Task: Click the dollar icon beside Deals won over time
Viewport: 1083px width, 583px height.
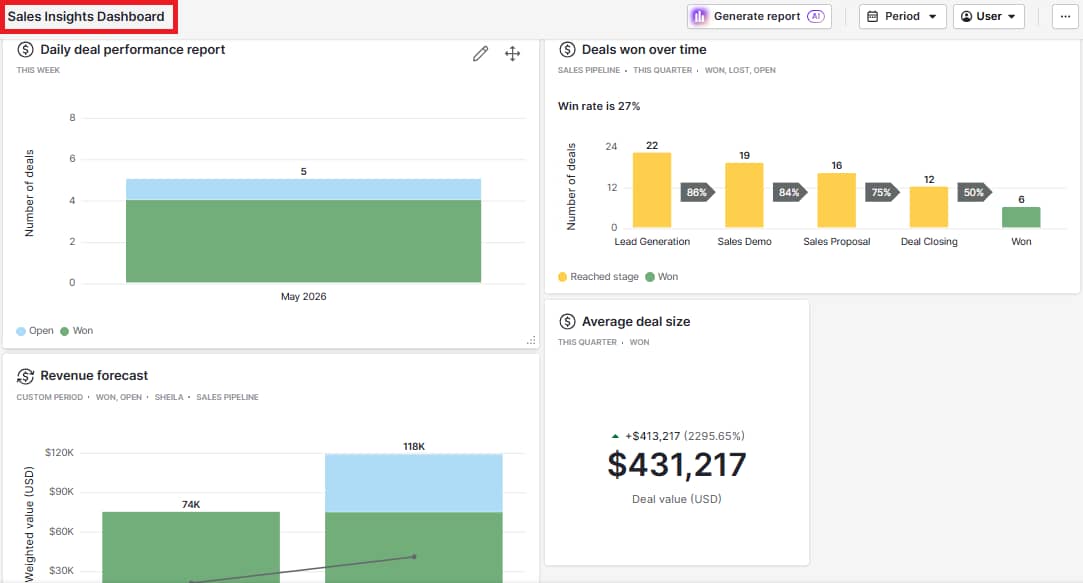Action: pyautogui.click(x=567, y=50)
